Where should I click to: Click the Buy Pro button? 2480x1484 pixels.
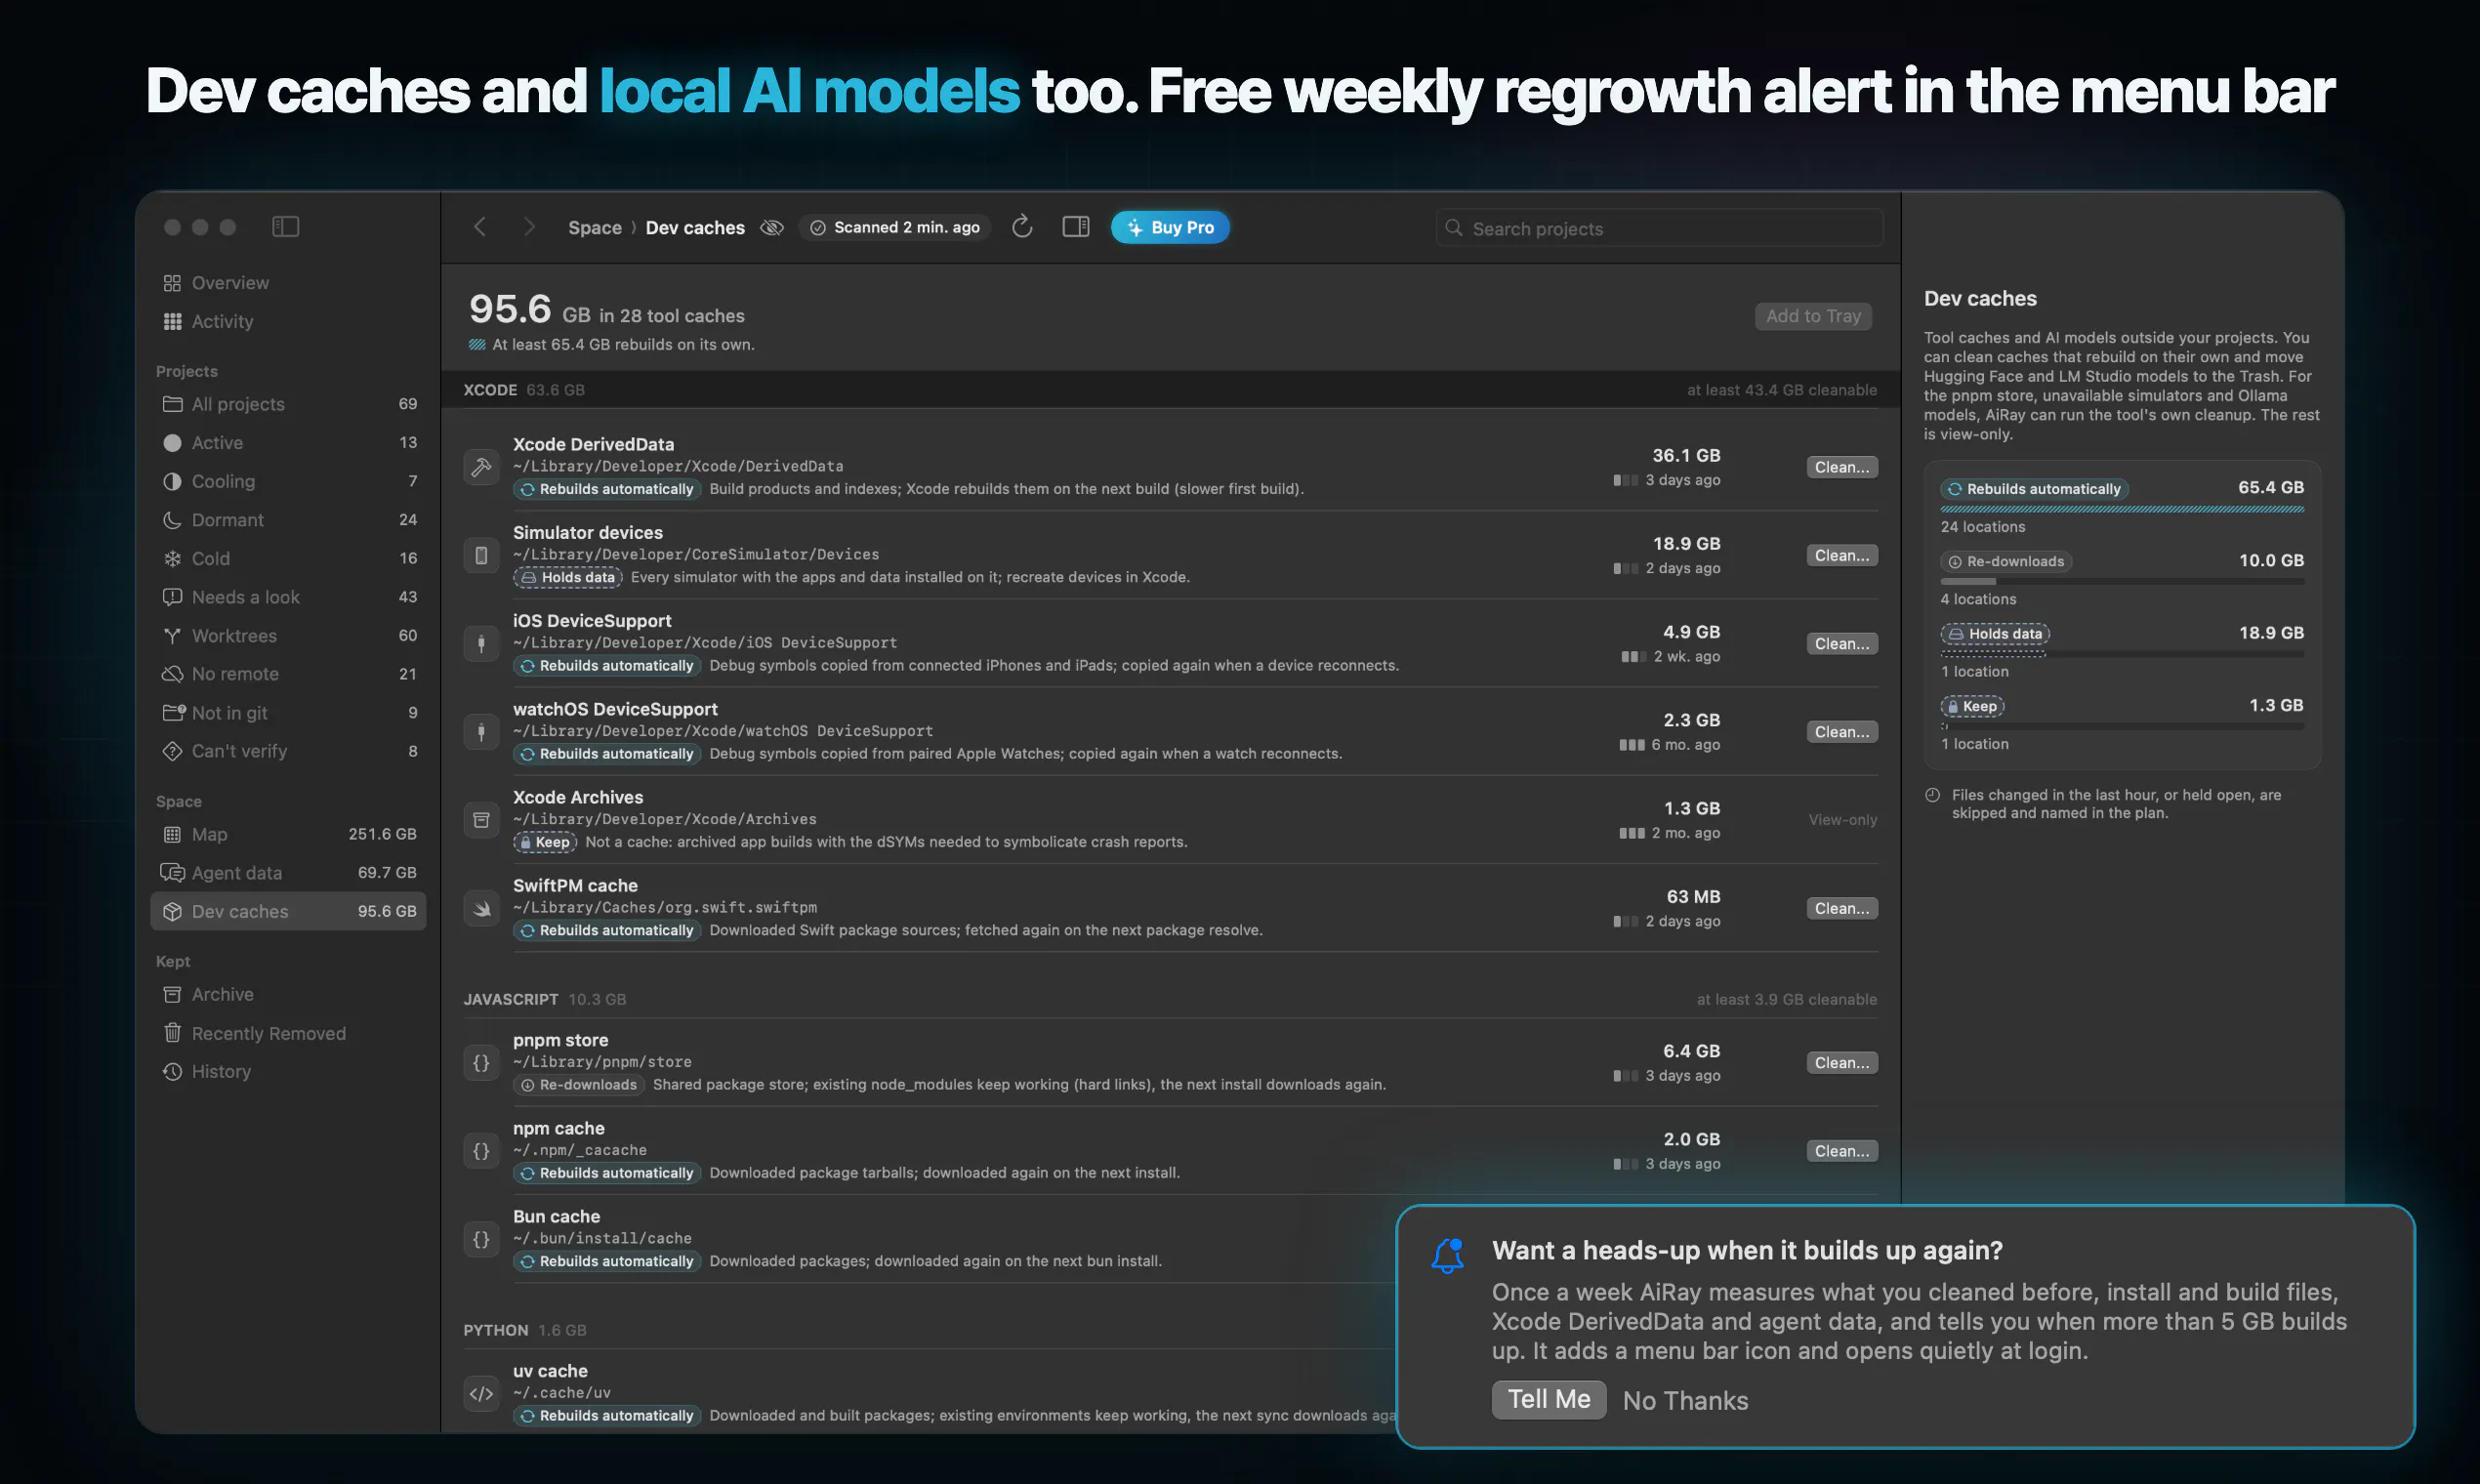coord(1170,227)
